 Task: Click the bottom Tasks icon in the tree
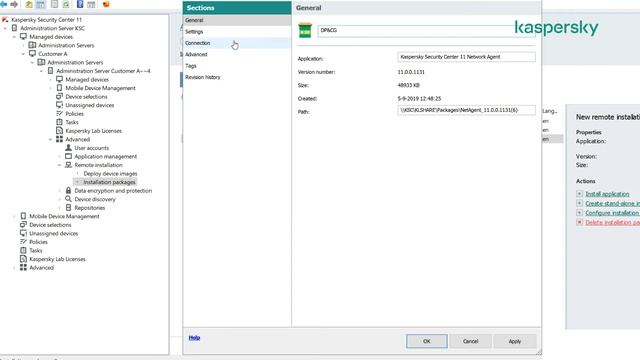(23, 250)
